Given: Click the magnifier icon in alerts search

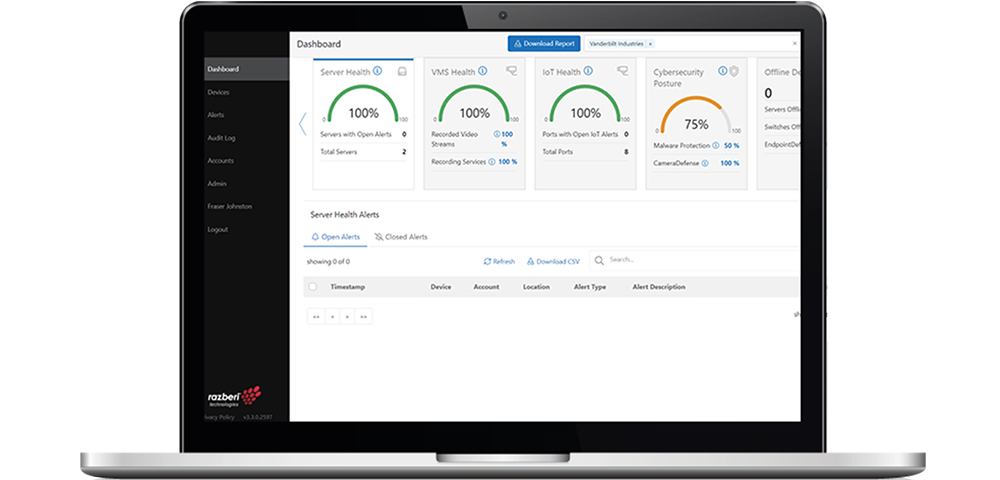Looking at the screenshot, I should [599, 260].
